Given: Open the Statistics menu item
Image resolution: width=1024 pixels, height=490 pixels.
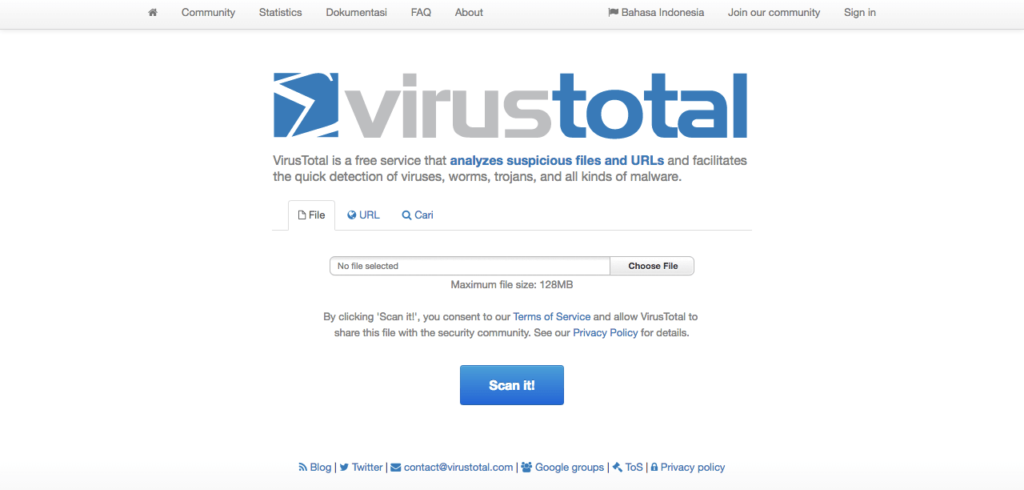Looking at the screenshot, I should (280, 12).
